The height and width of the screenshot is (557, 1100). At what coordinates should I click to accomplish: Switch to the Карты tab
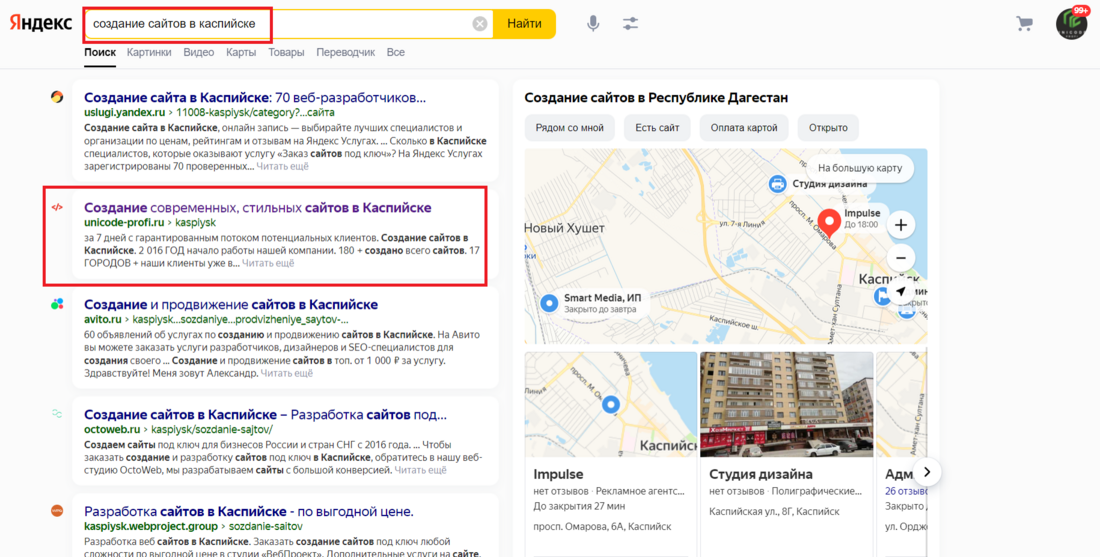click(241, 53)
